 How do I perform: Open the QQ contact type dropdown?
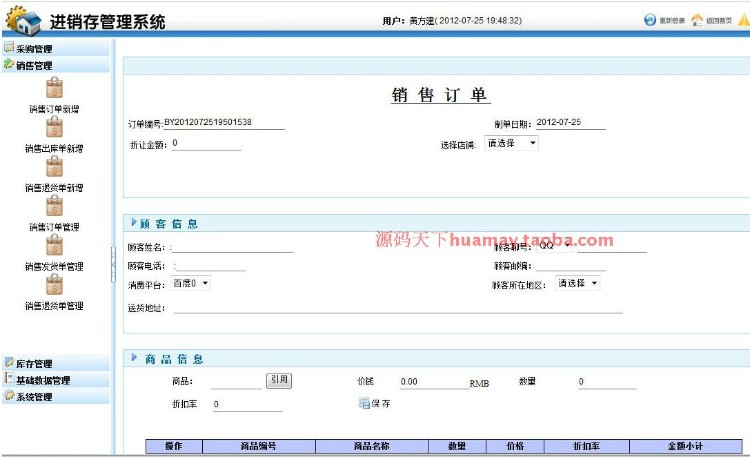coord(555,245)
